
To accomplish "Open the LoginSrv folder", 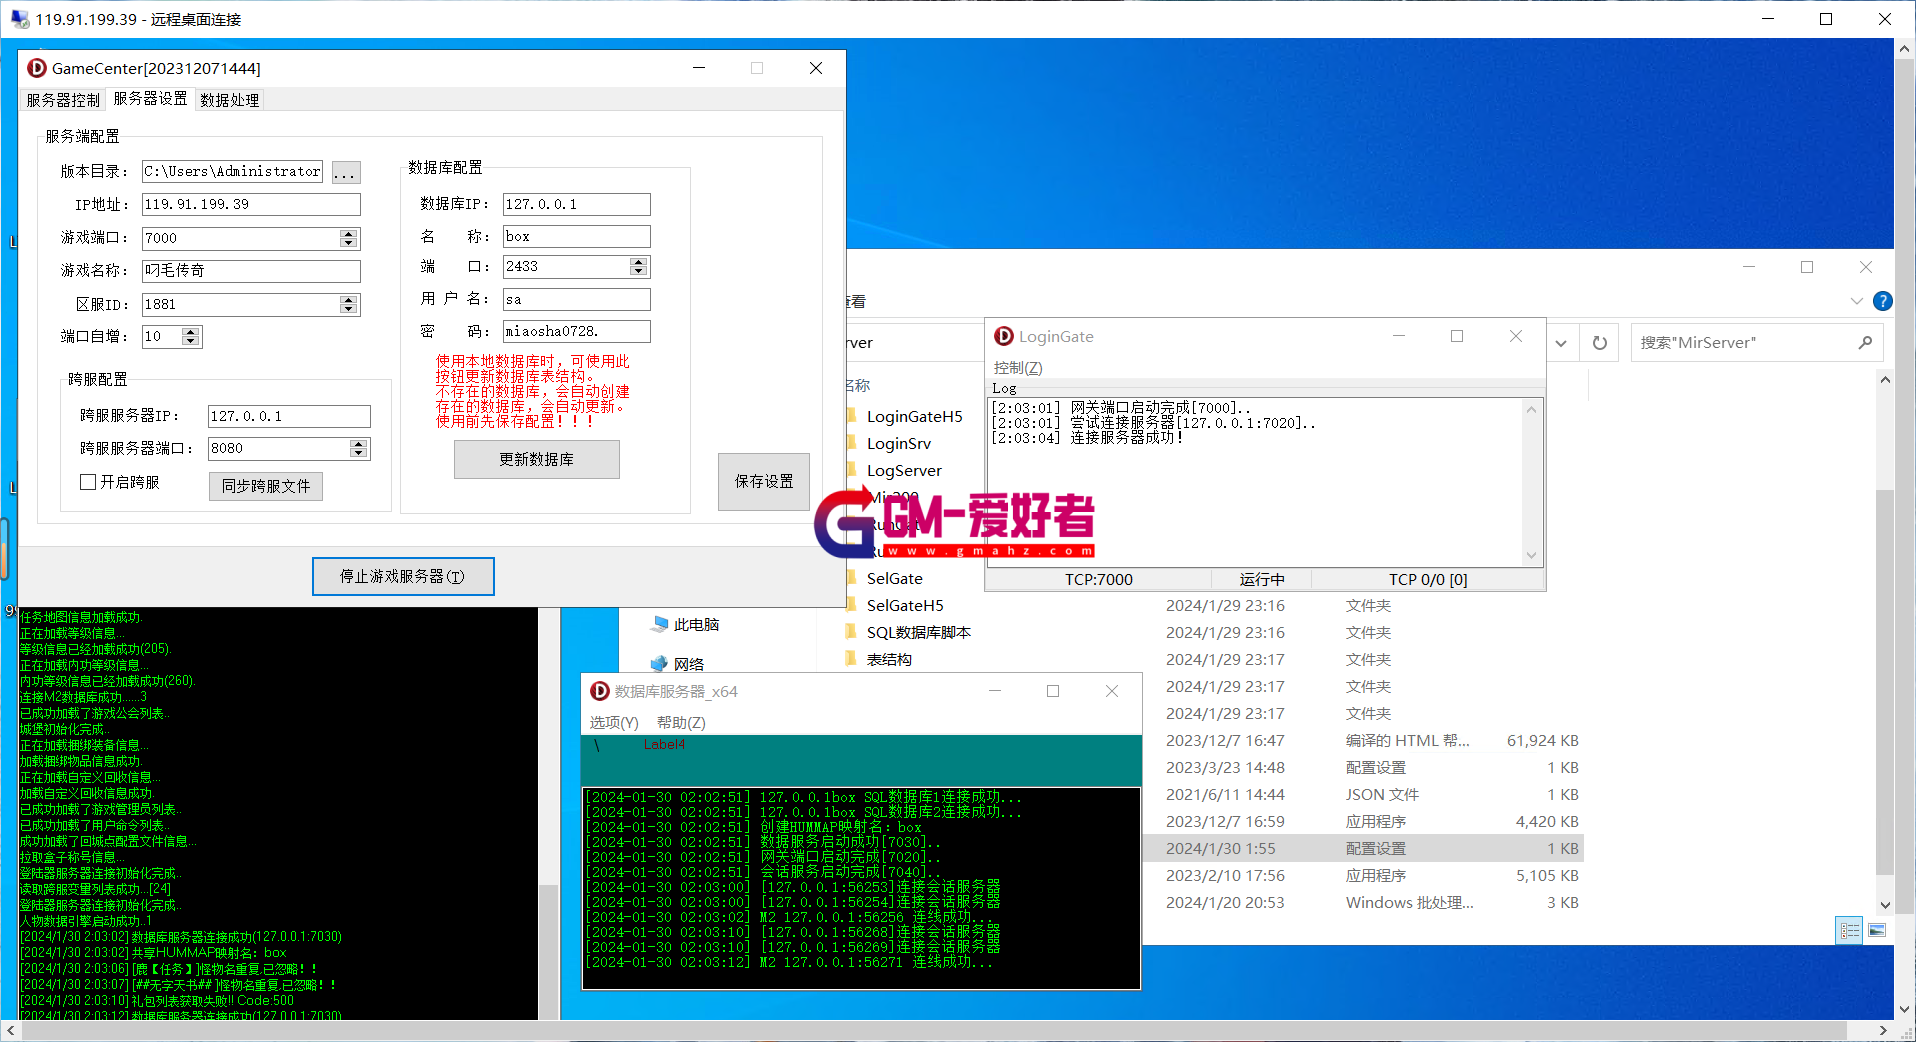I will [x=898, y=443].
